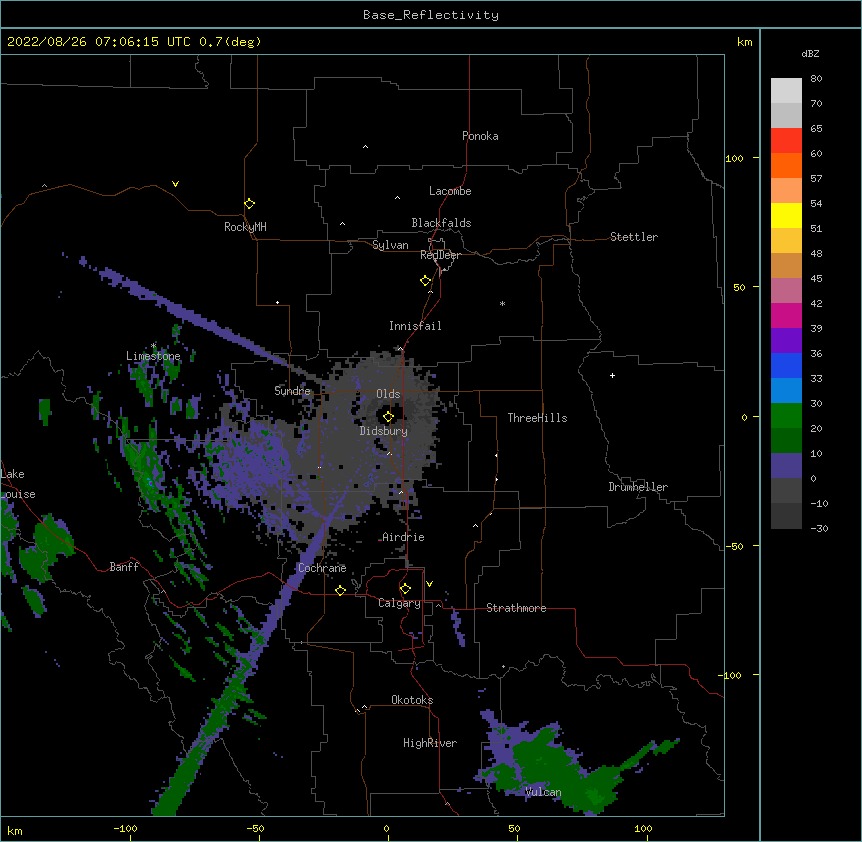Select the yellow V marker northeast of Calgary
862x842 pixels.
[429, 584]
